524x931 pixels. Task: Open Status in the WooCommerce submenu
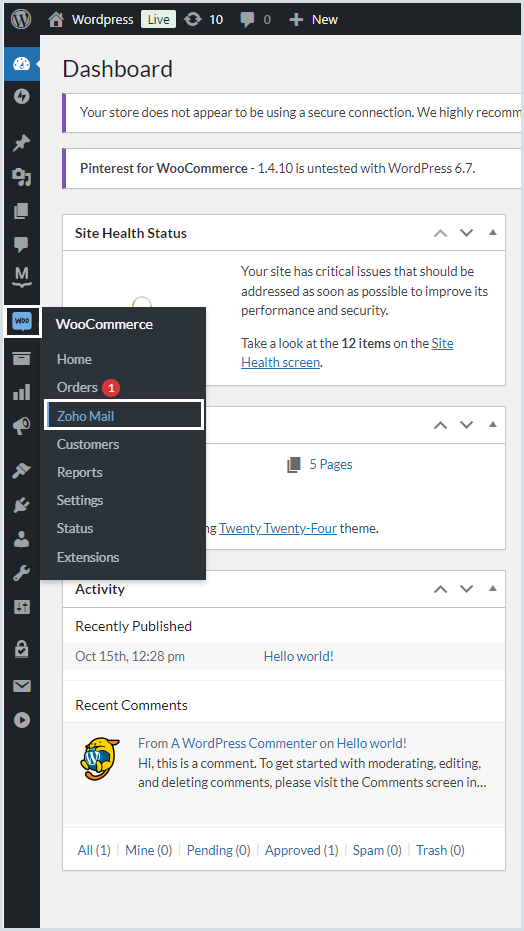pyautogui.click(x=75, y=528)
